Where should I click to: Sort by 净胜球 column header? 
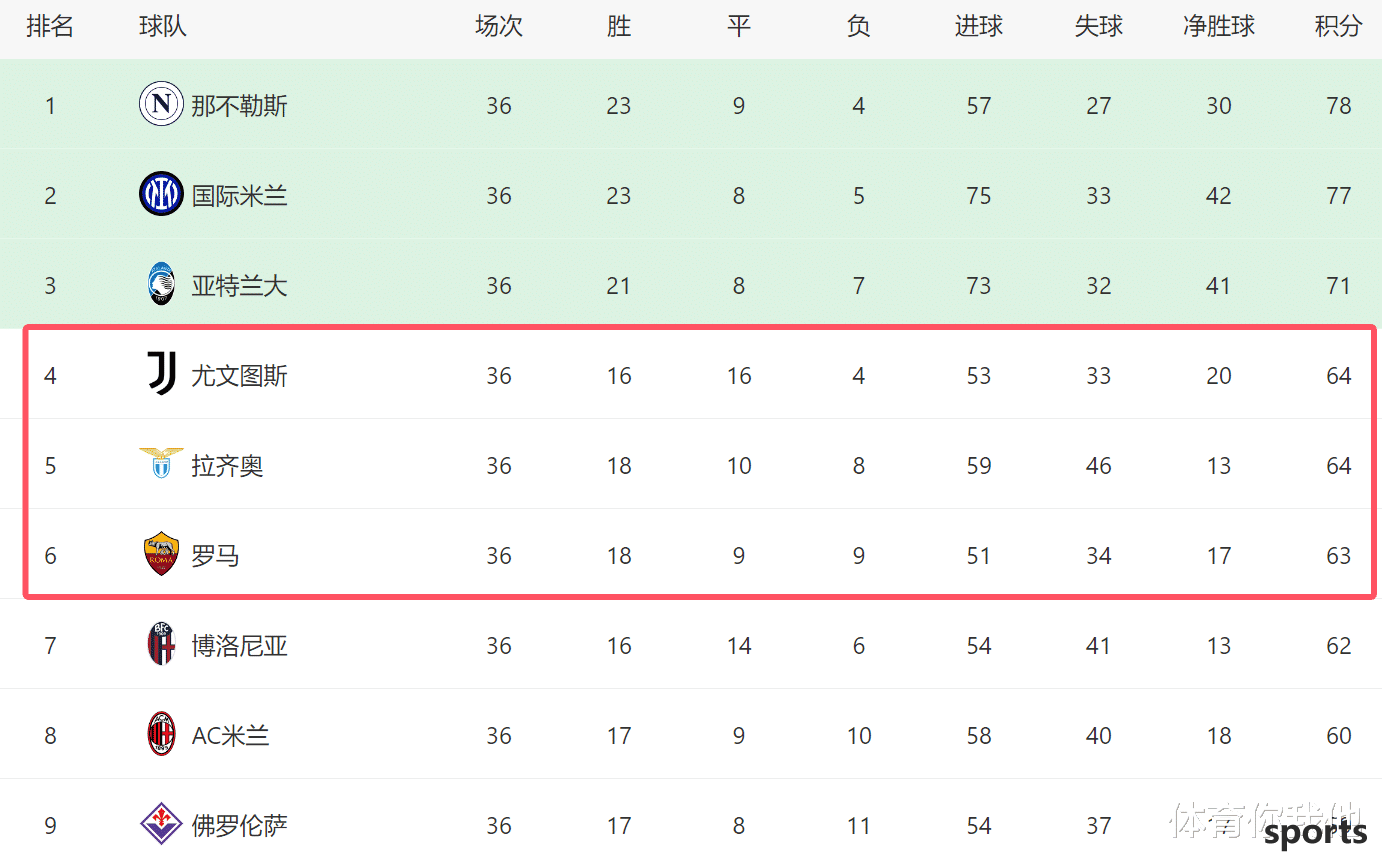pos(1218,27)
